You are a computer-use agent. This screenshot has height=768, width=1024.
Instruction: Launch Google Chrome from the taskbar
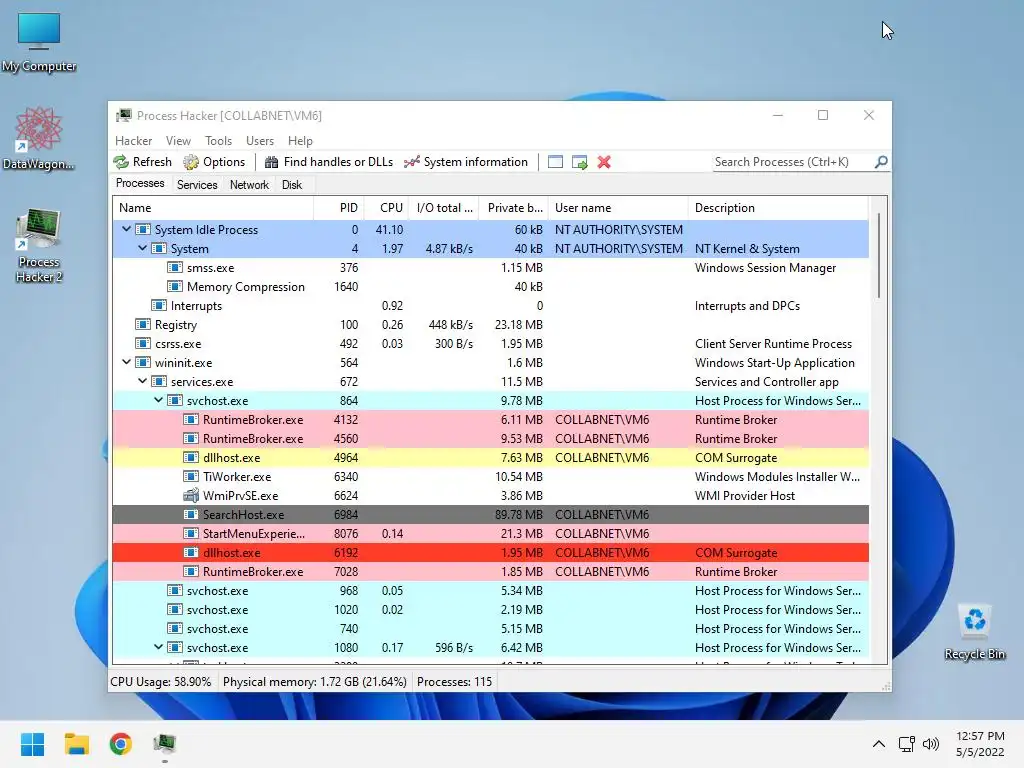(121, 744)
